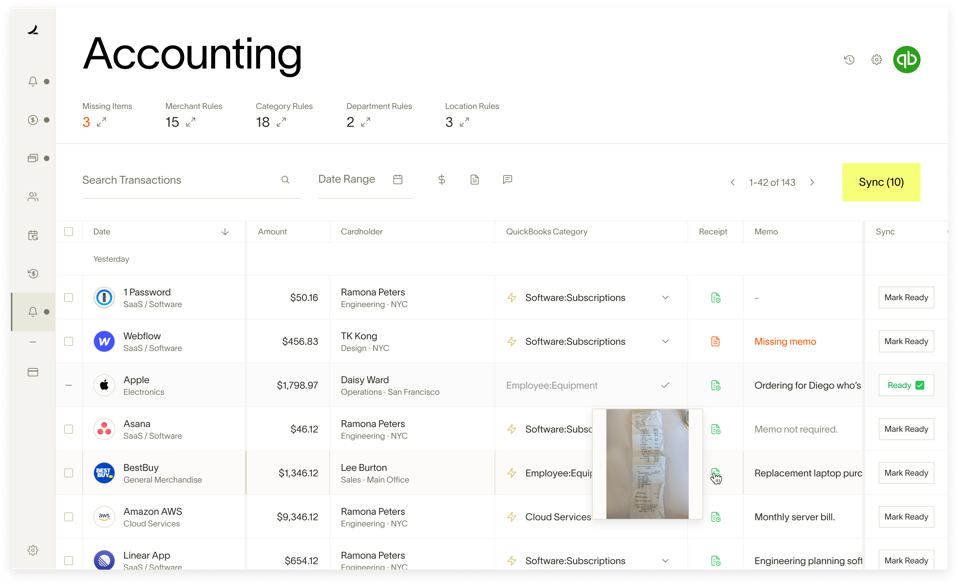Click the QuickBooks logo icon

click(906, 59)
